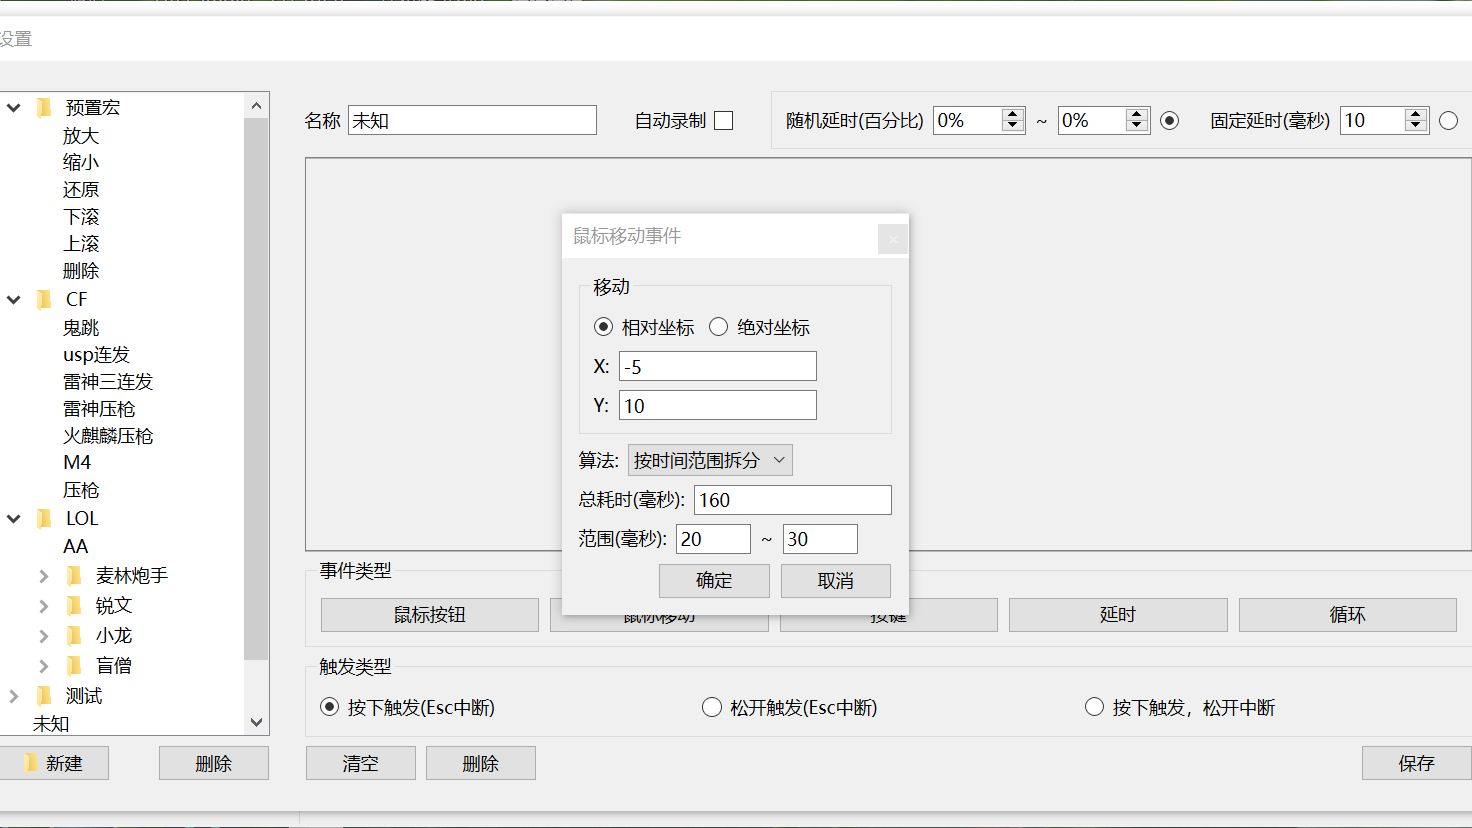Click the 盲僧 folder icon
This screenshot has height=828, width=1472.
[x=74, y=666]
